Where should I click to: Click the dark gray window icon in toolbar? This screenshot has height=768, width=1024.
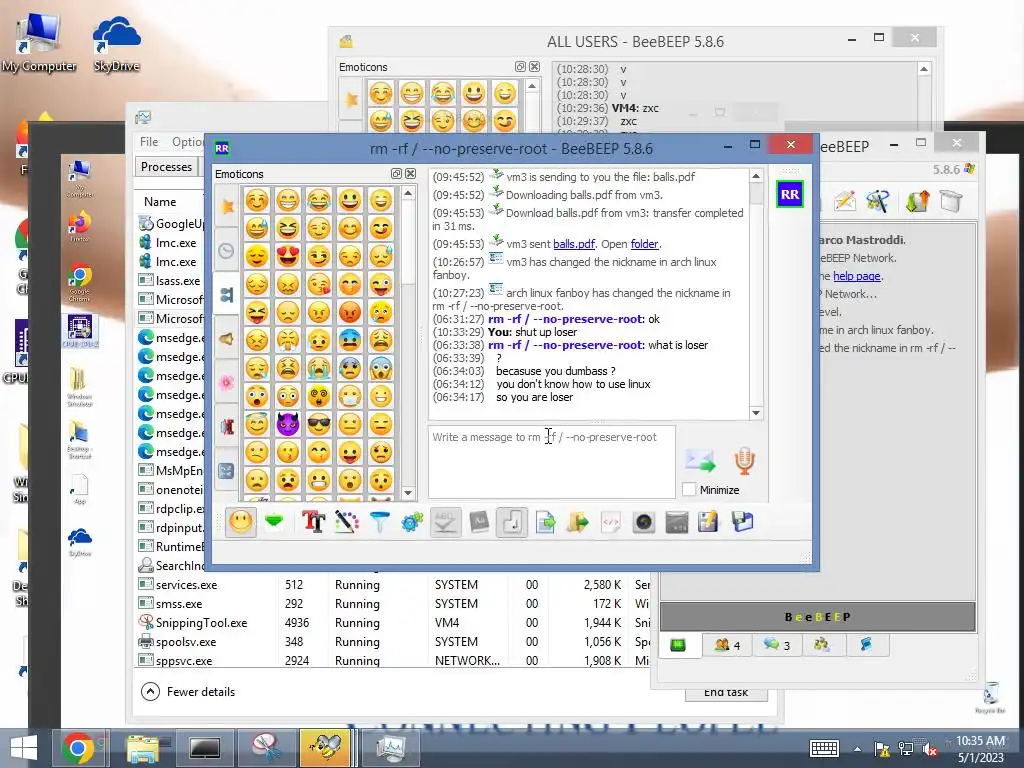click(677, 522)
